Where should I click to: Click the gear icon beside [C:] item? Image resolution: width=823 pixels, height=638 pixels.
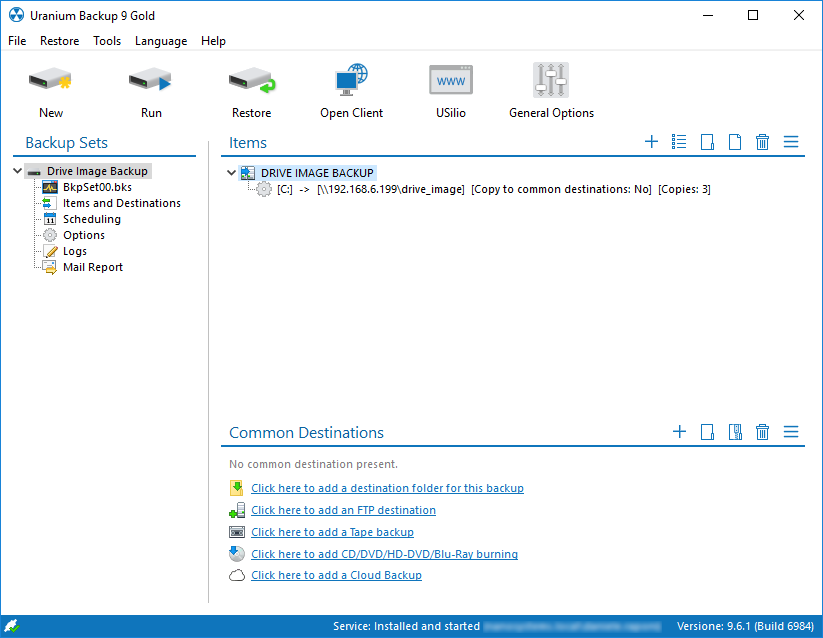[x=264, y=189]
